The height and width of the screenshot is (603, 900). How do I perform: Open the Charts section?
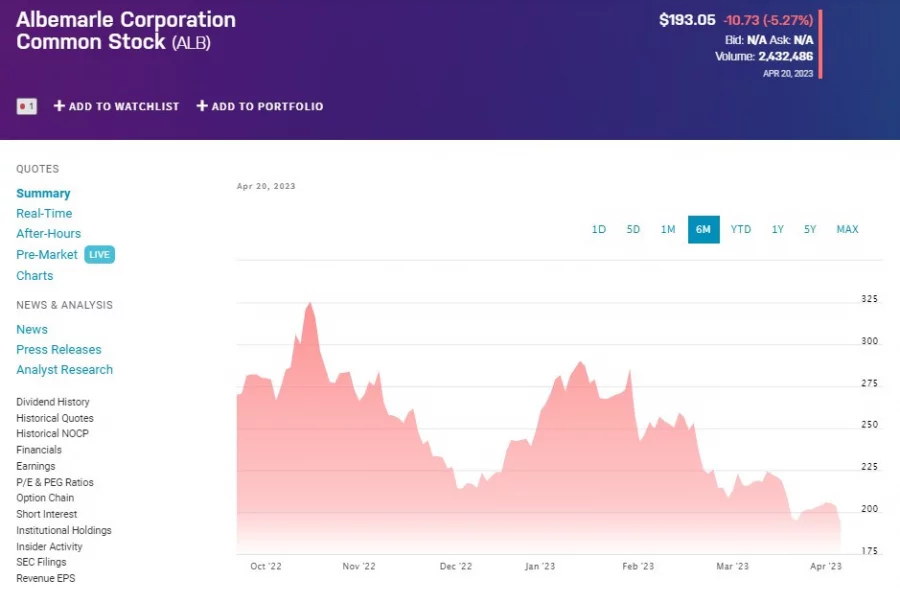pos(34,275)
